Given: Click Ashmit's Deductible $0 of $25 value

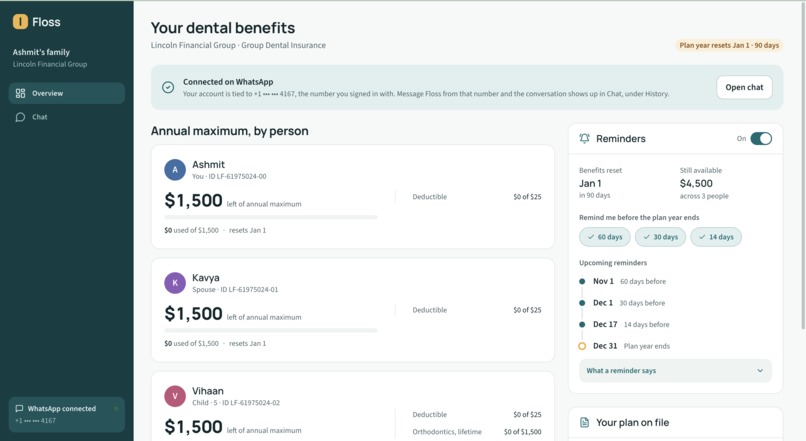Looking at the screenshot, I should 527,197.
